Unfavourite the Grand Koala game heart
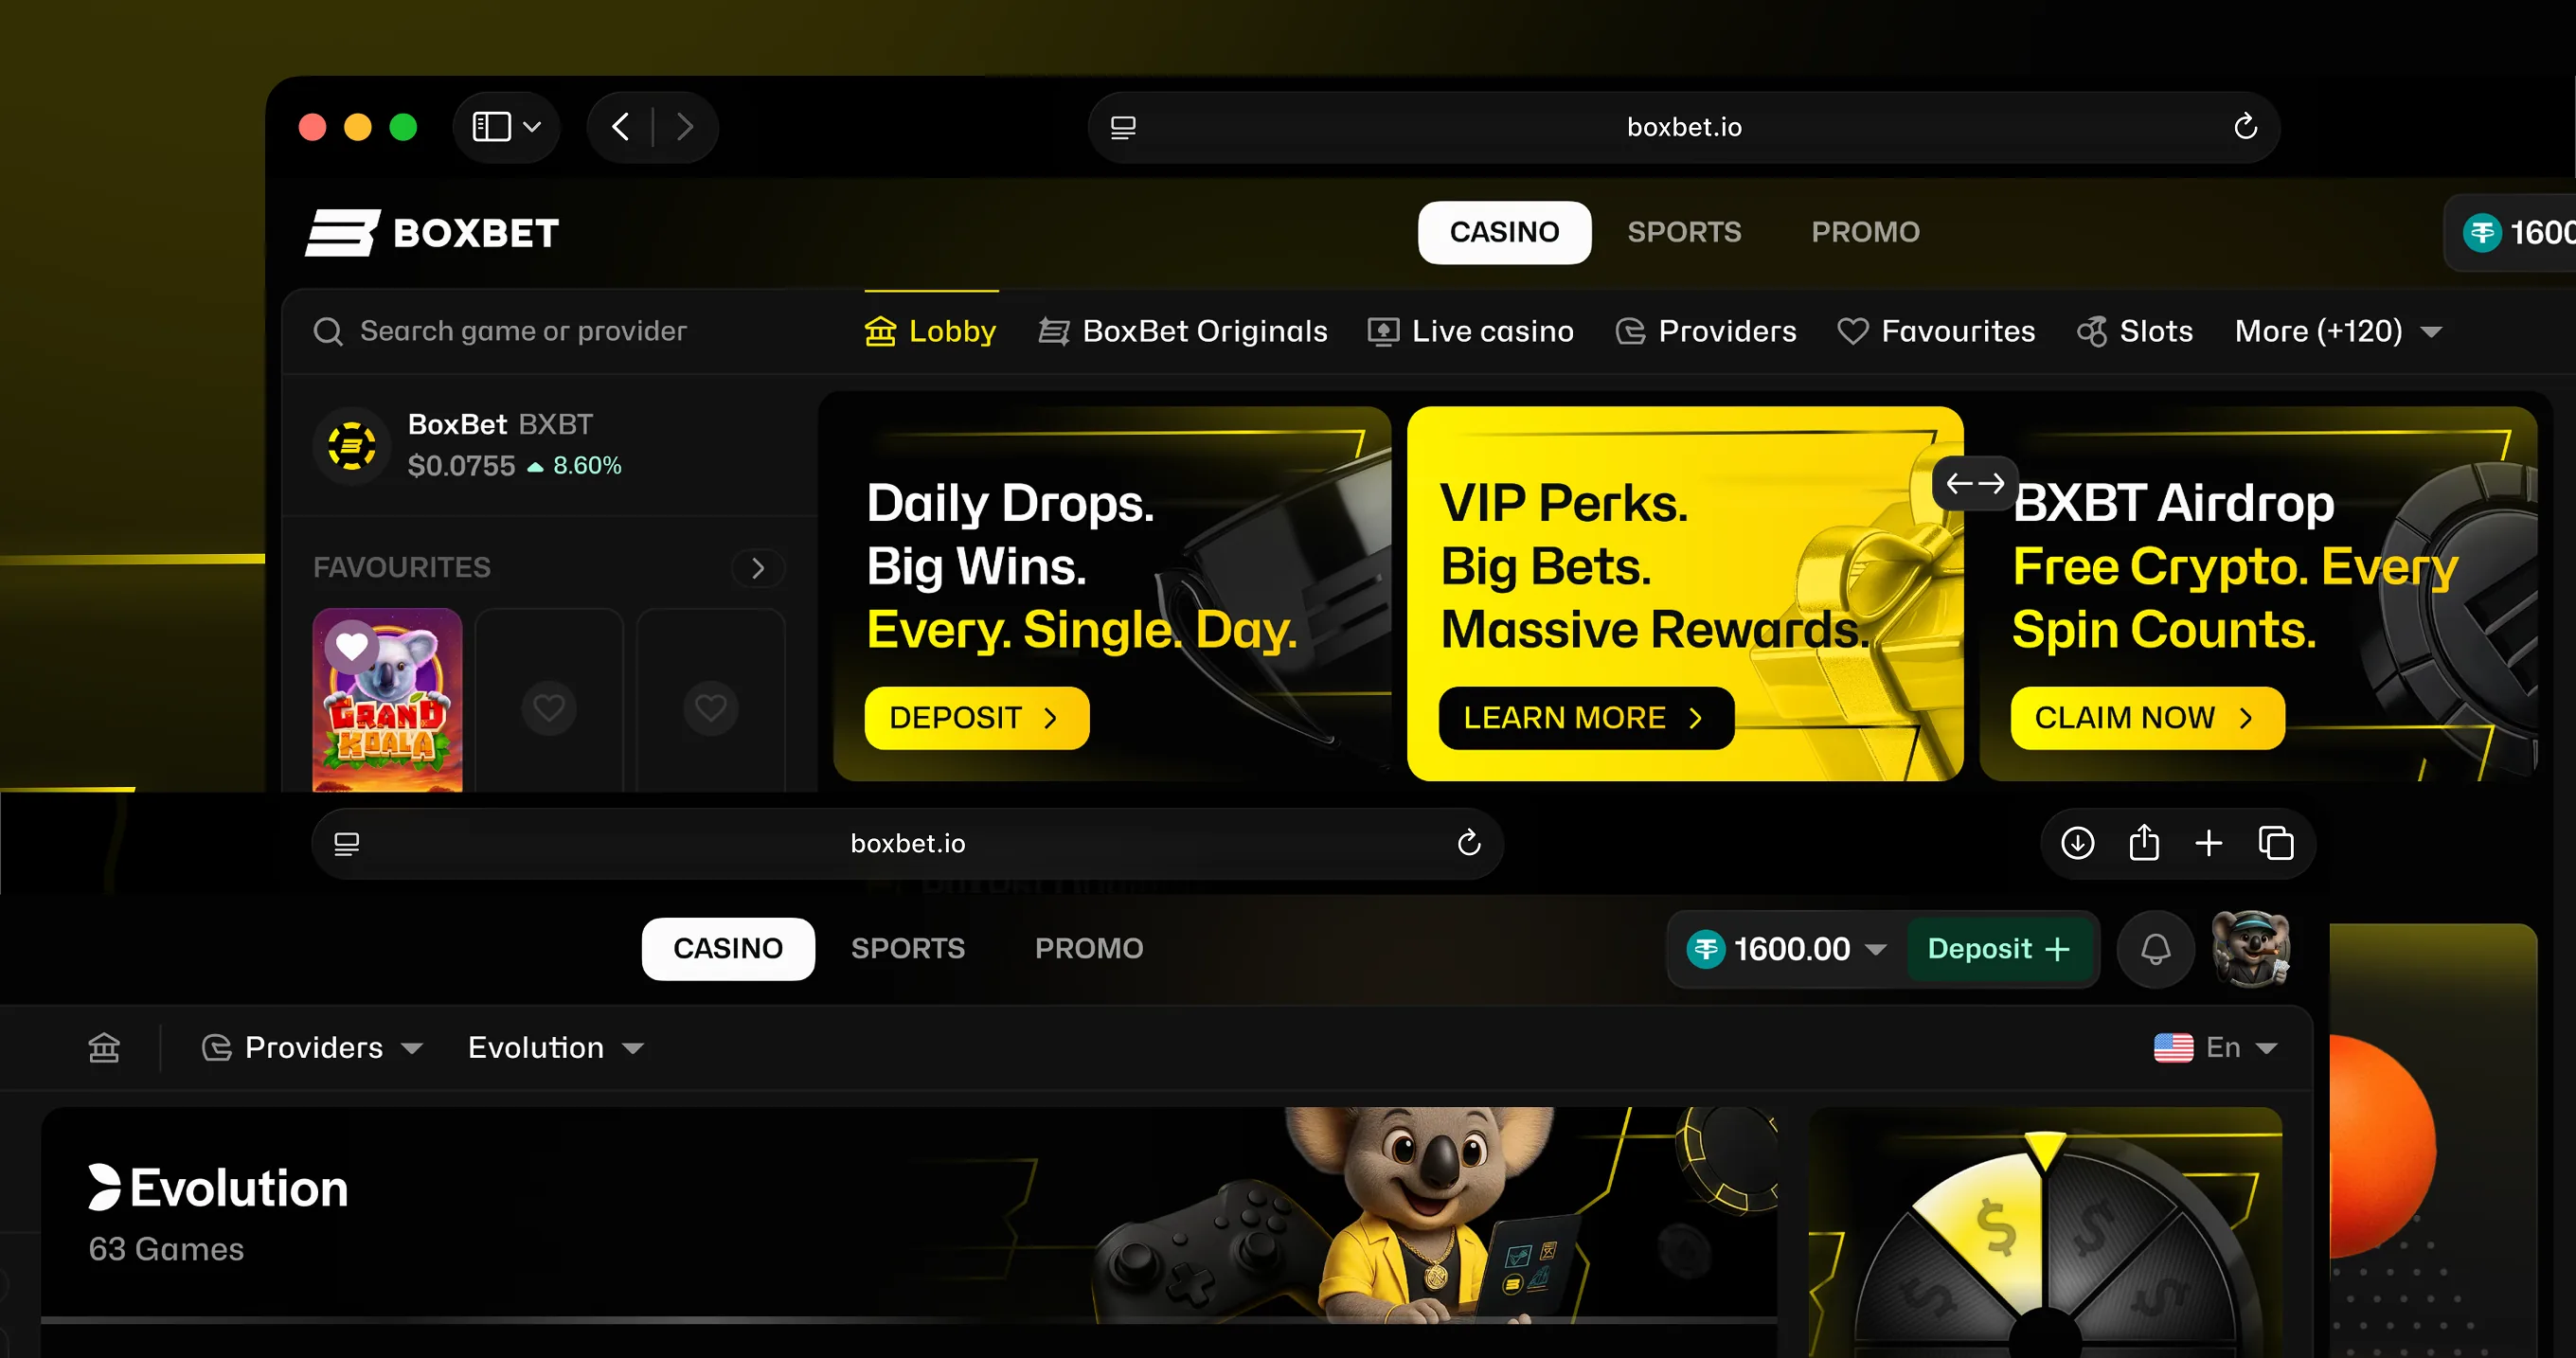This screenshot has height=1358, width=2576. point(351,647)
